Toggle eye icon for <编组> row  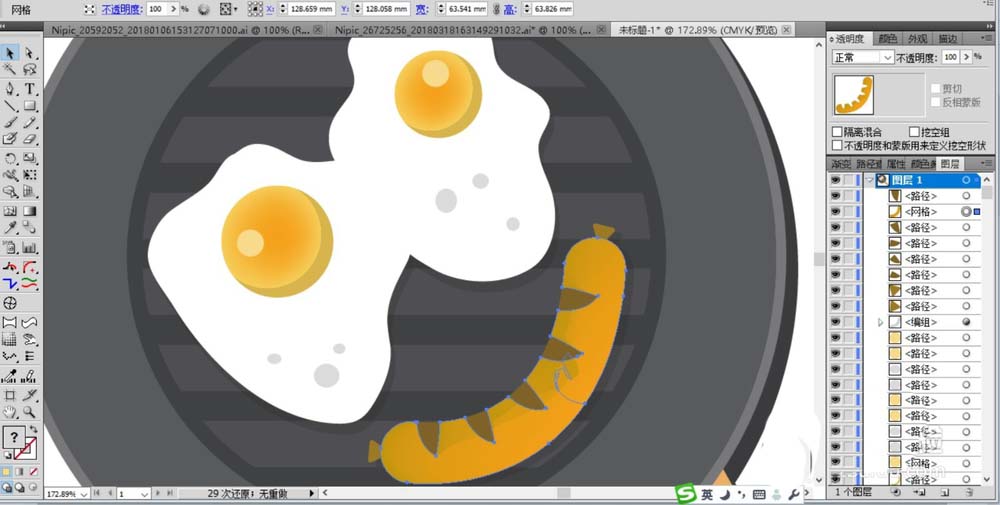pos(835,322)
